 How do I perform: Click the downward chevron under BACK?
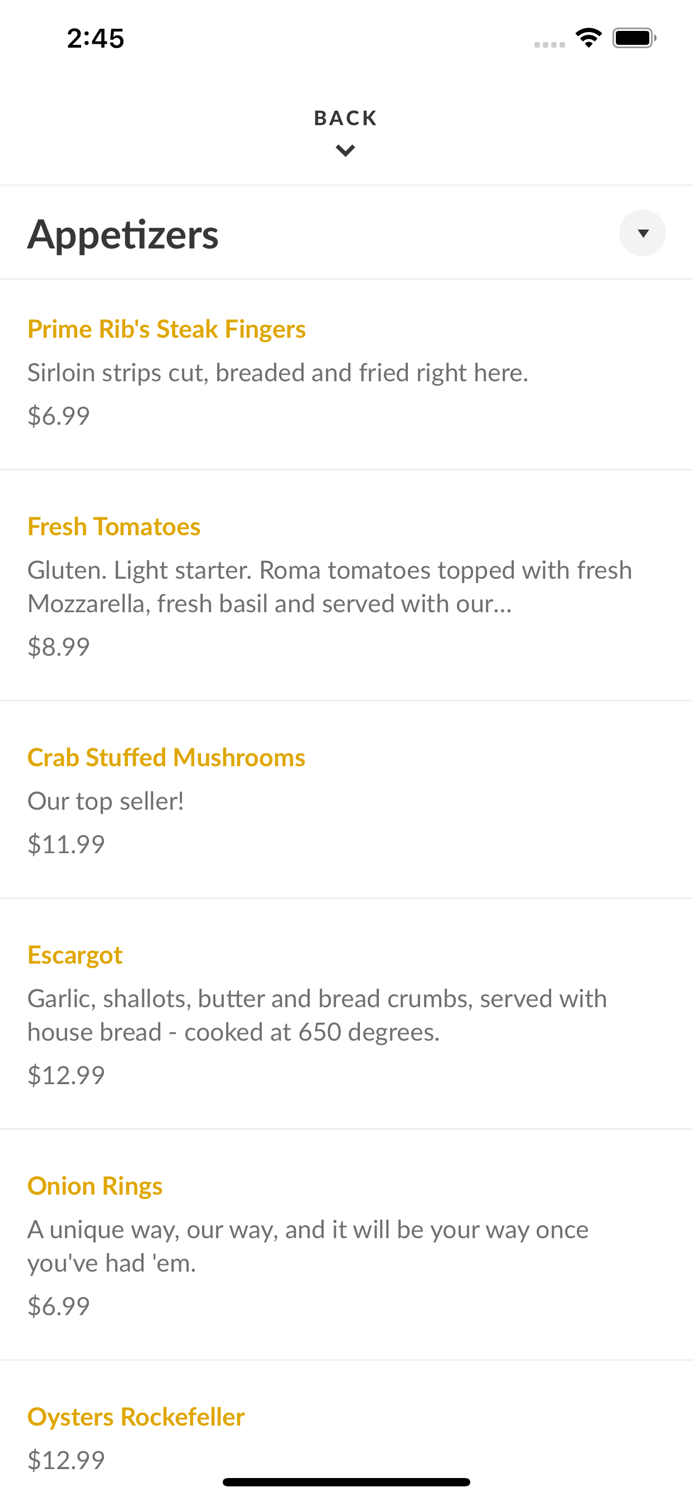tap(345, 151)
